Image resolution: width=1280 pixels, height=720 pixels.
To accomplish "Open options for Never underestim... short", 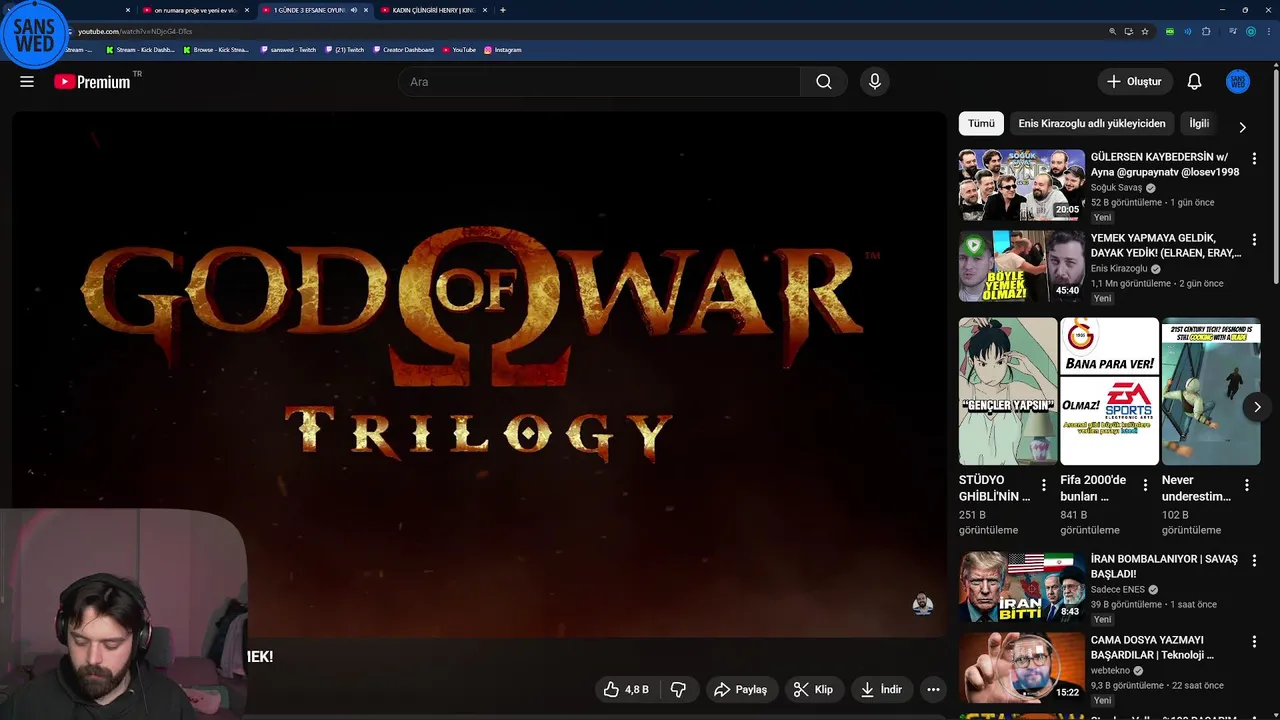I will (1246, 485).
